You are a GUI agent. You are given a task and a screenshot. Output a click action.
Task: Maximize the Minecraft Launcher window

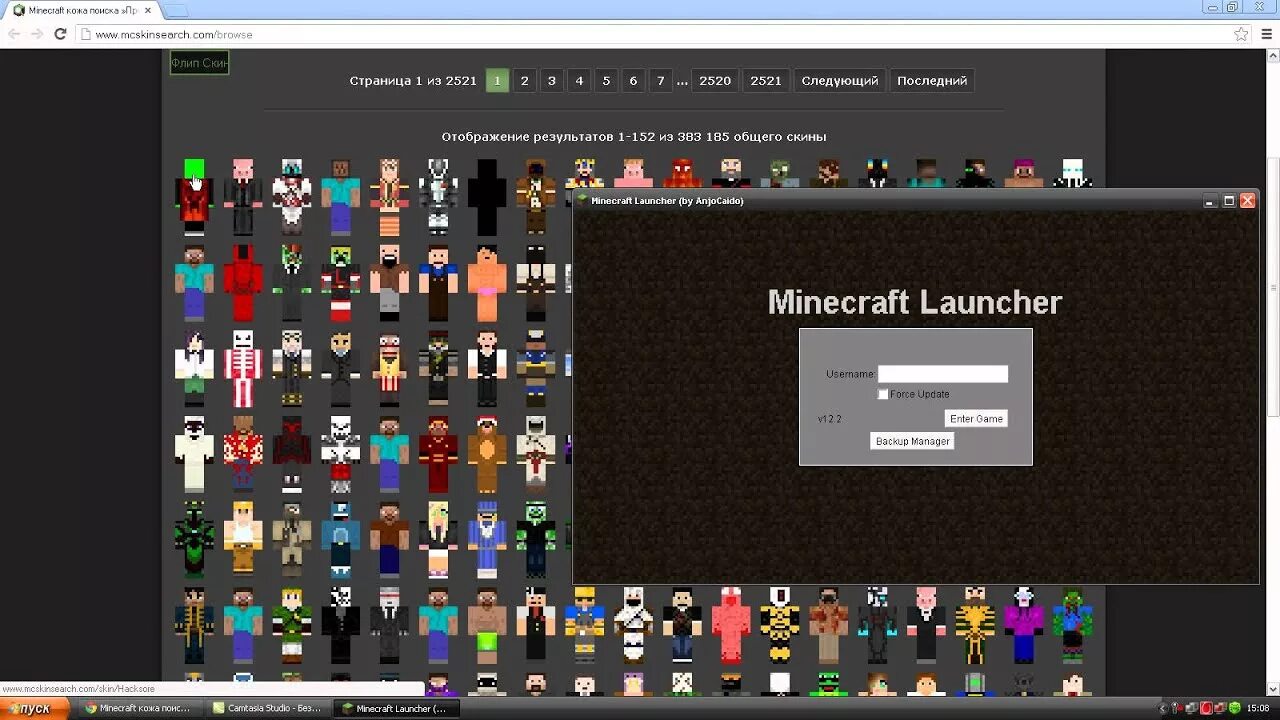[x=1229, y=200]
